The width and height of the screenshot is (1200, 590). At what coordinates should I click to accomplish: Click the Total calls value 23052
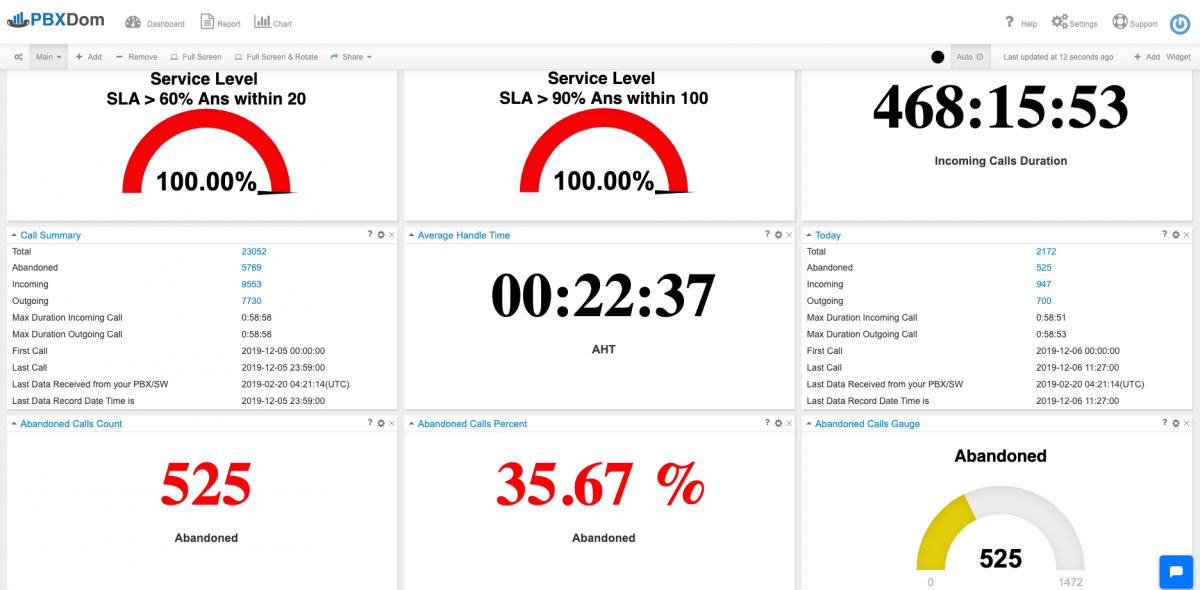(253, 252)
